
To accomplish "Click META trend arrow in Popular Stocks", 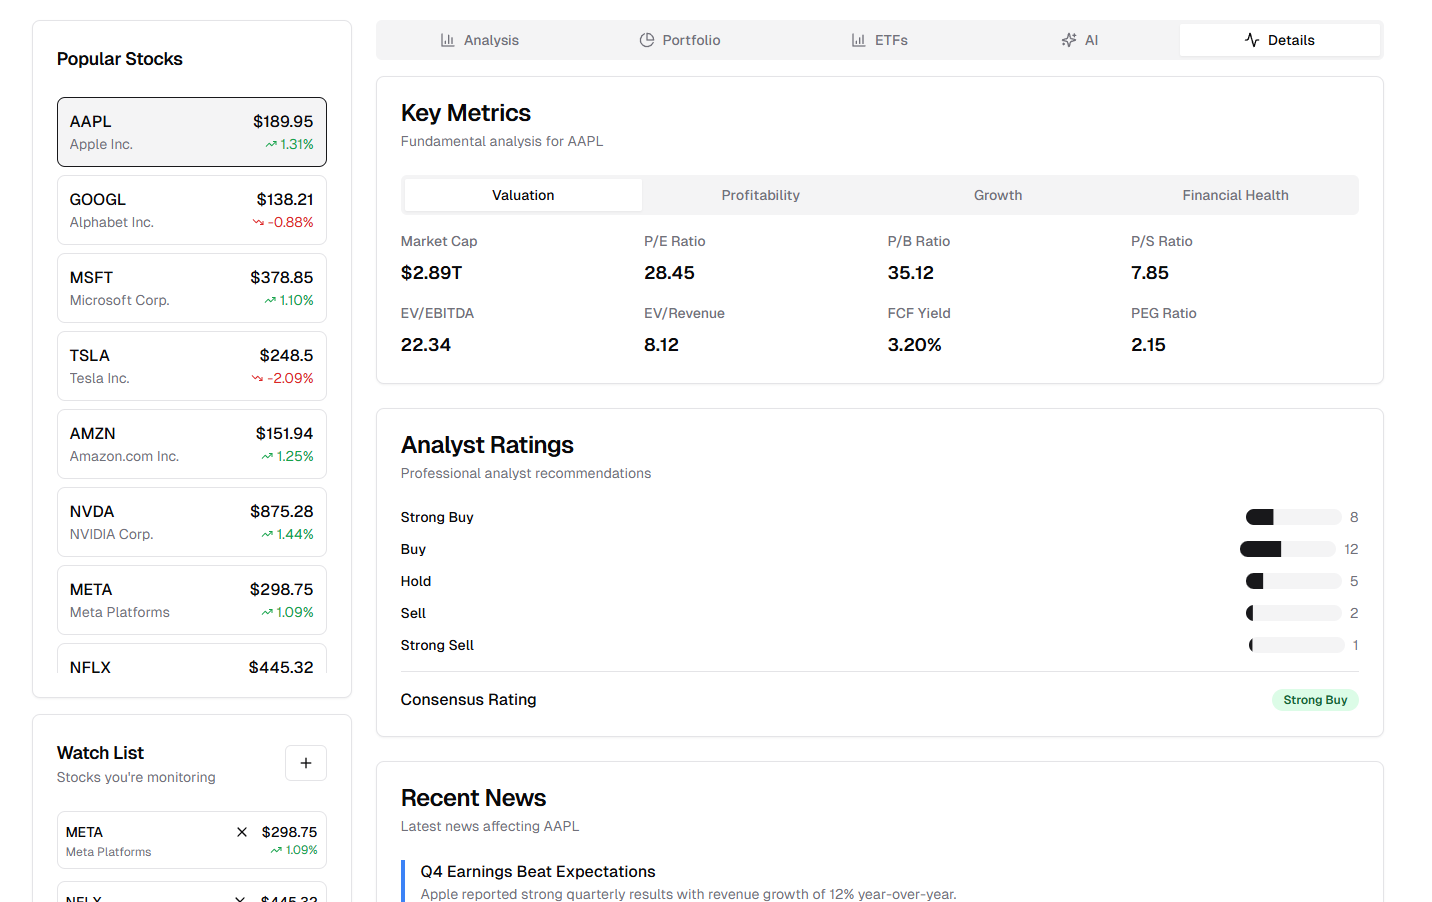I will pyautogui.click(x=267, y=613).
